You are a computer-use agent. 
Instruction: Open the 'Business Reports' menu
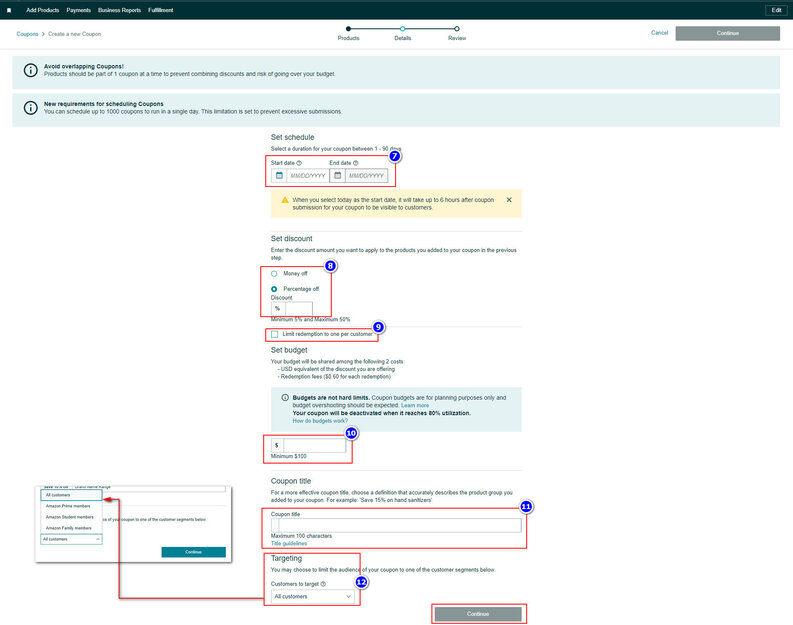click(119, 10)
